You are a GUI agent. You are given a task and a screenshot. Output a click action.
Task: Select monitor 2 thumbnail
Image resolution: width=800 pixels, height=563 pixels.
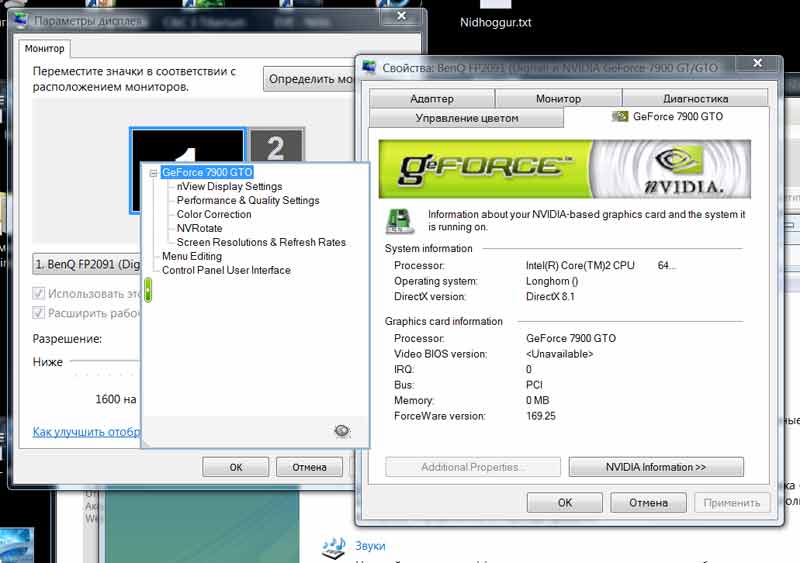(x=276, y=144)
